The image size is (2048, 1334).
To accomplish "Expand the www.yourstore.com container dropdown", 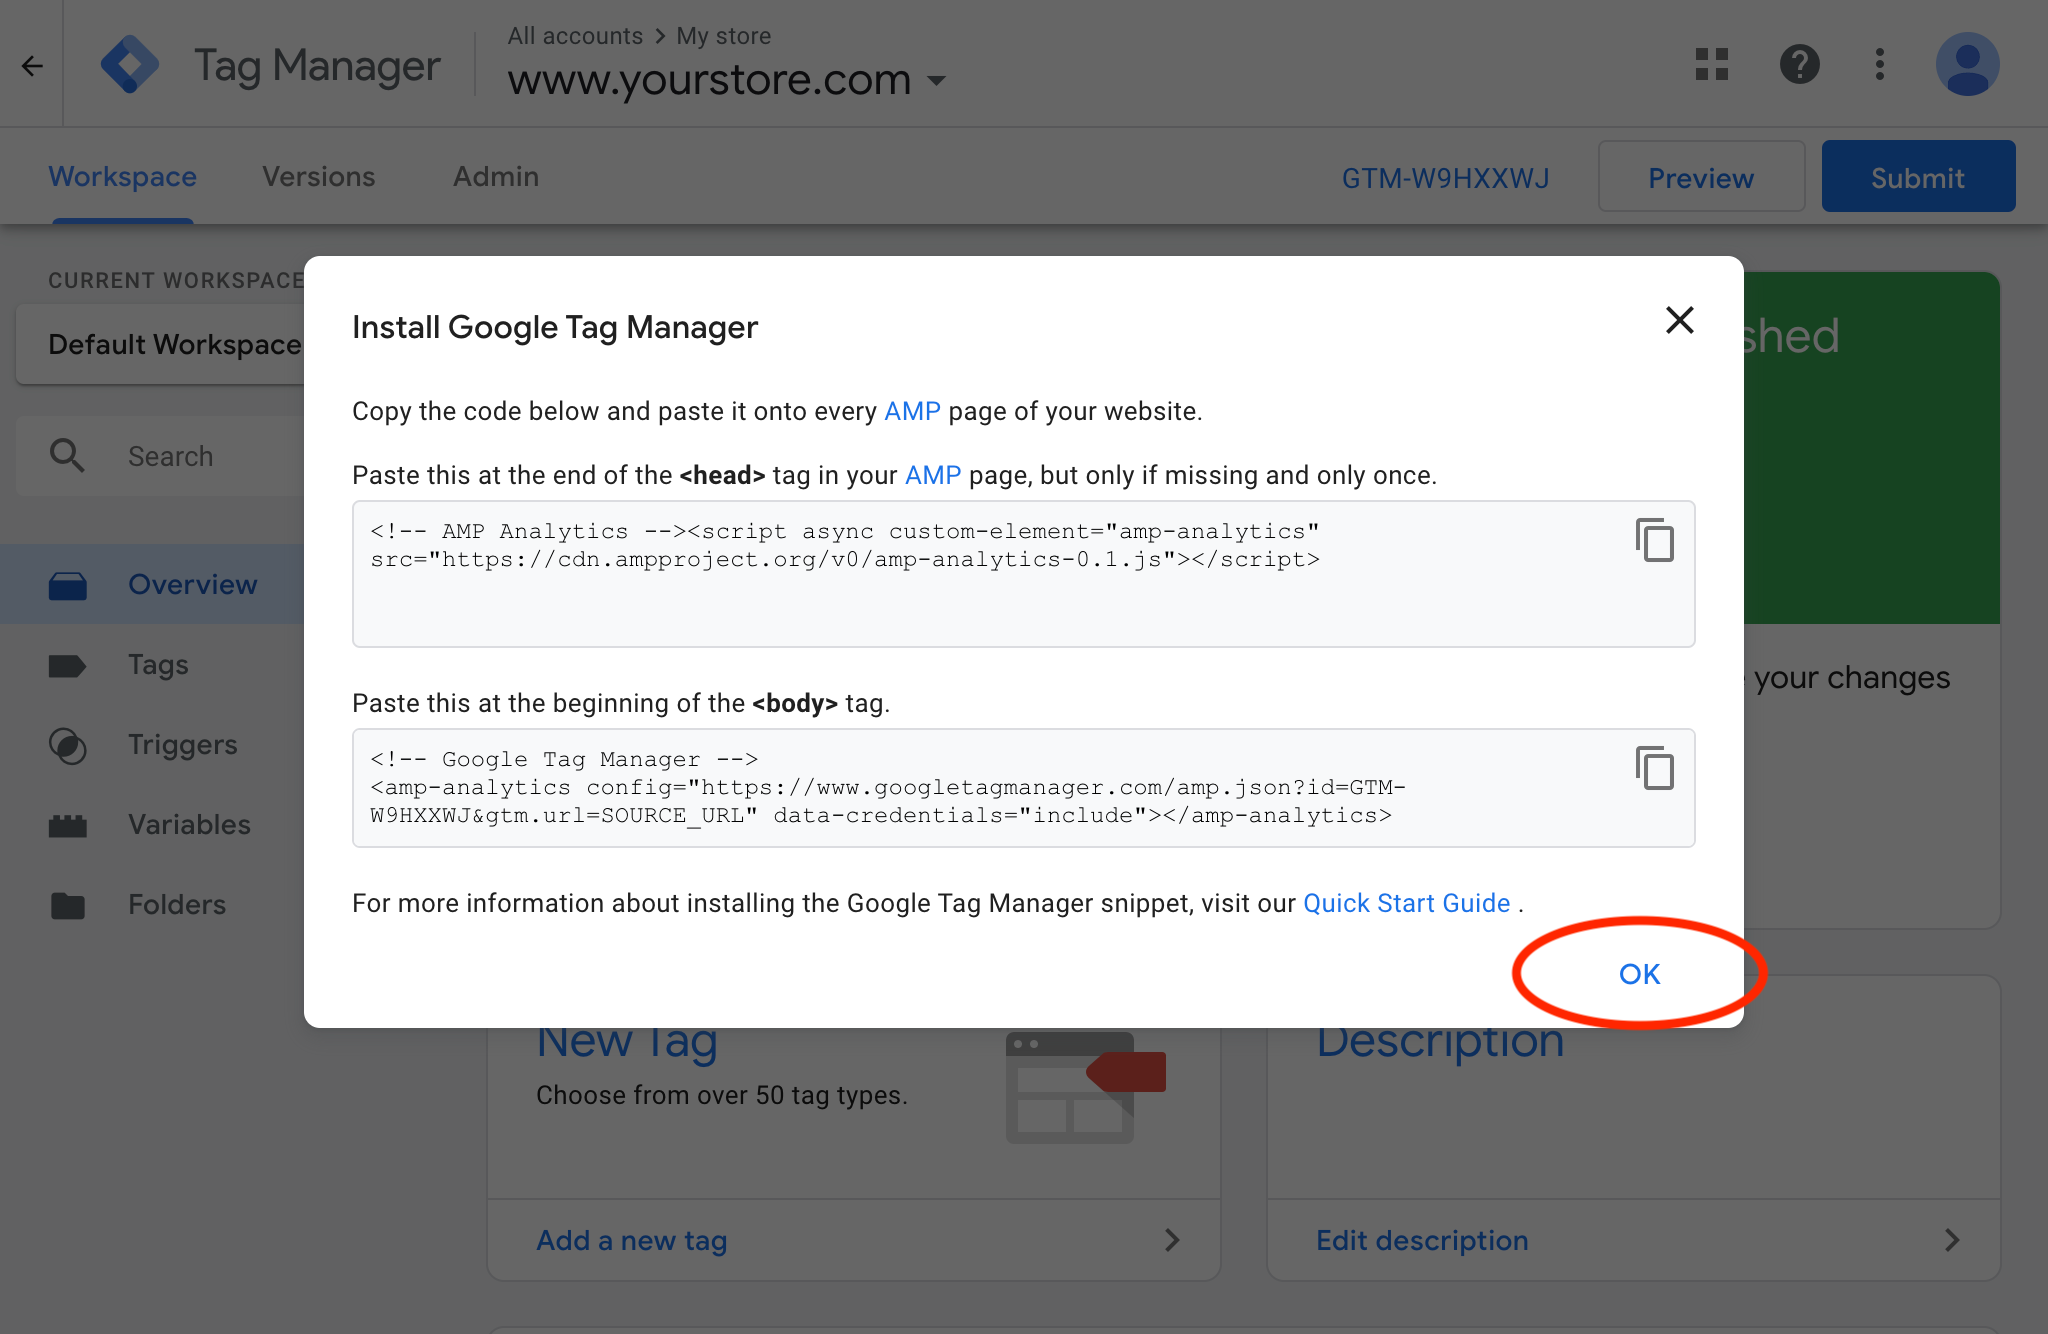I will click(937, 81).
